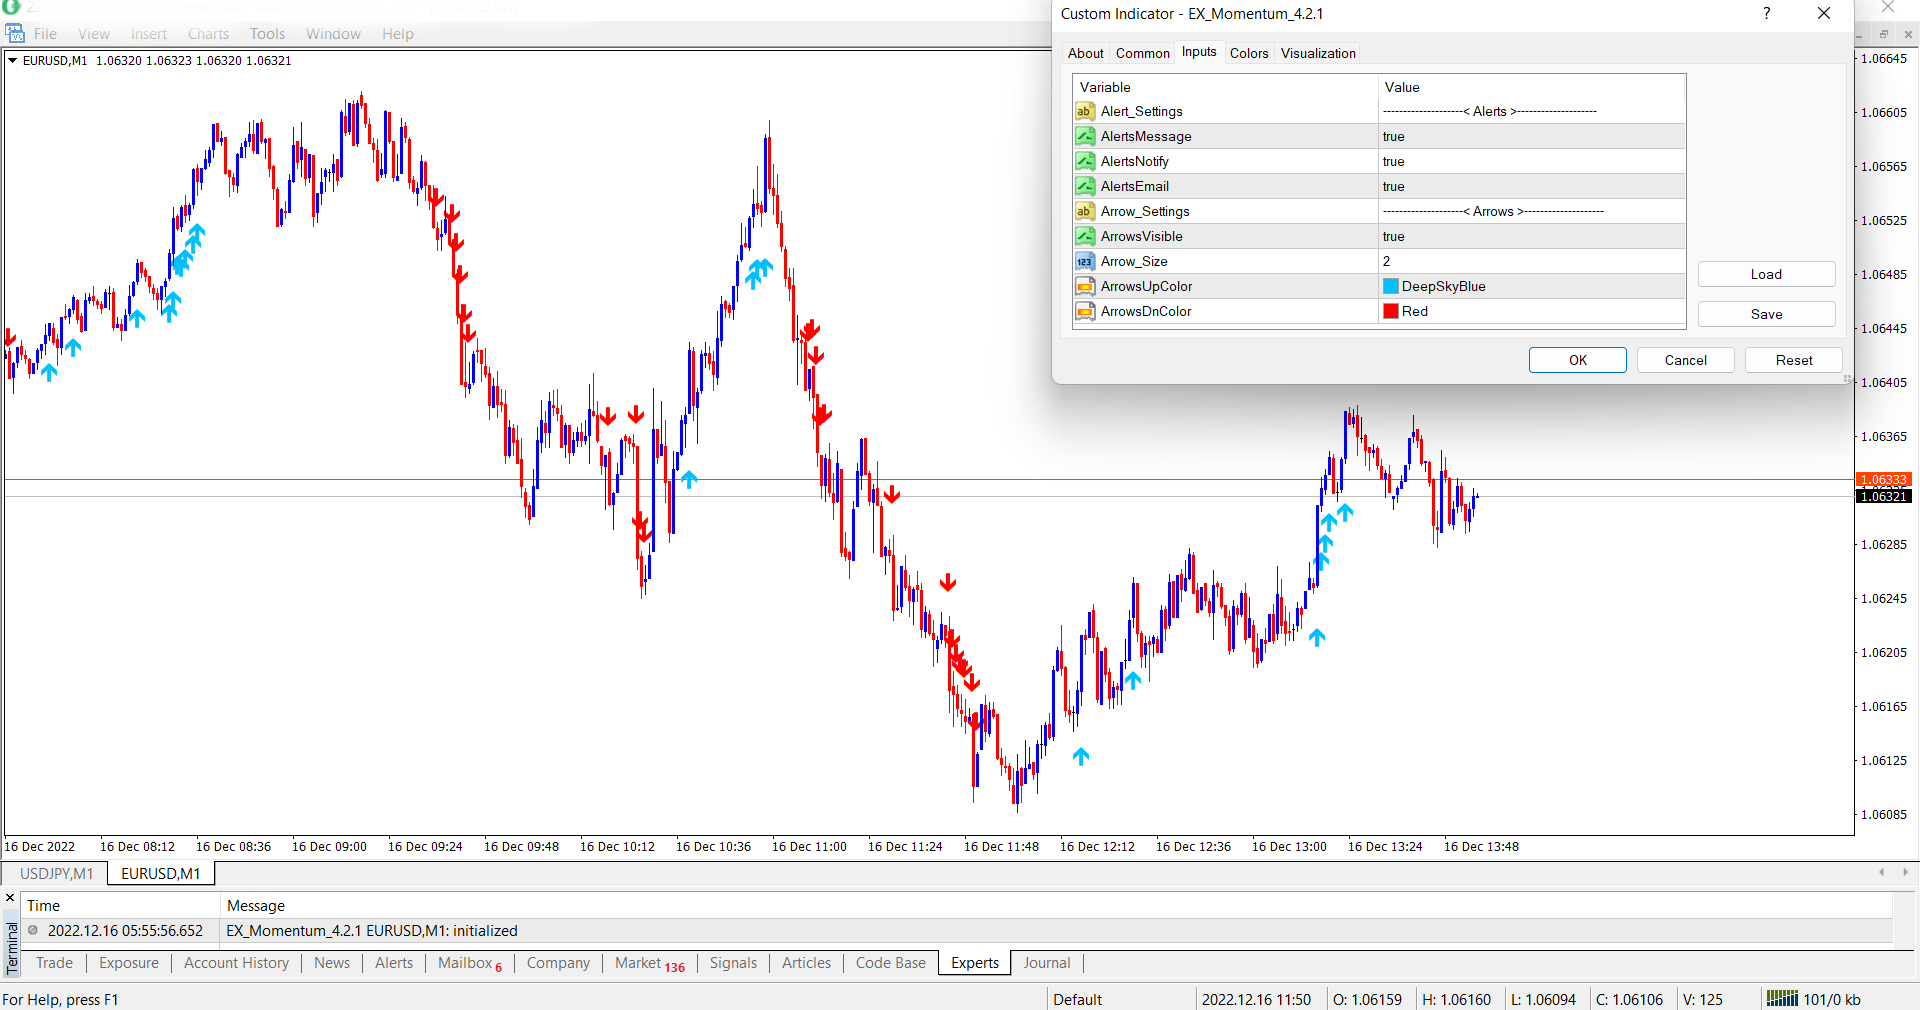Toggle the AlertsEmail true value
Viewport: 1920px width, 1010px height.
tap(1393, 186)
